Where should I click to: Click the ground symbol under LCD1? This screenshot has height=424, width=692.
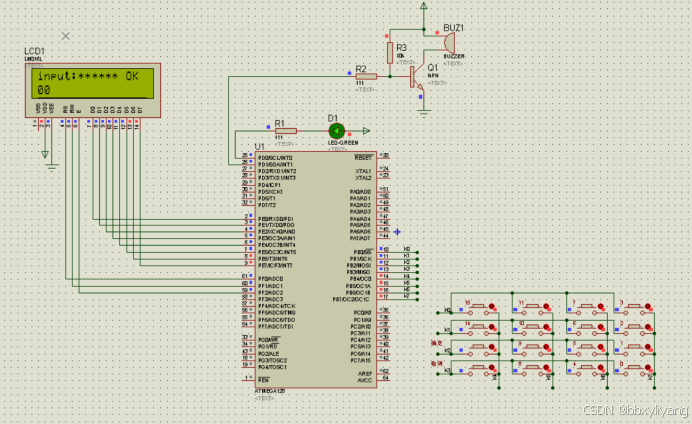(x=52, y=167)
